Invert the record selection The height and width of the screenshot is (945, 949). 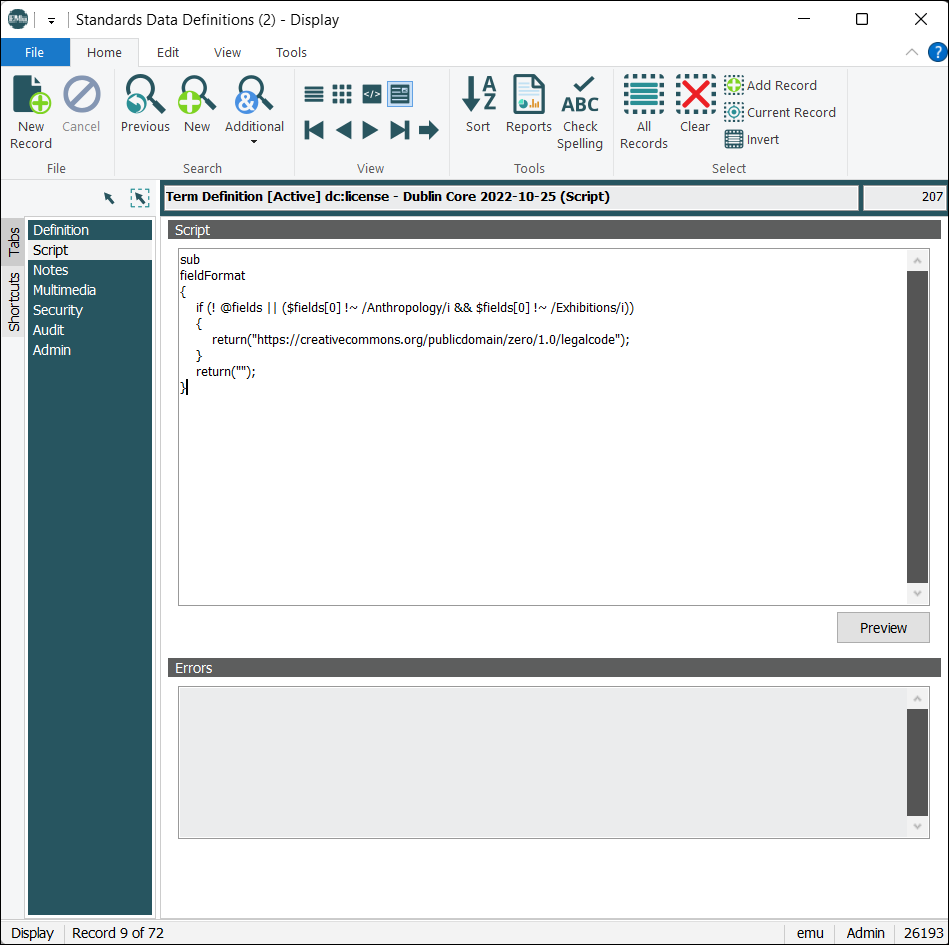click(x=751, y=139)
